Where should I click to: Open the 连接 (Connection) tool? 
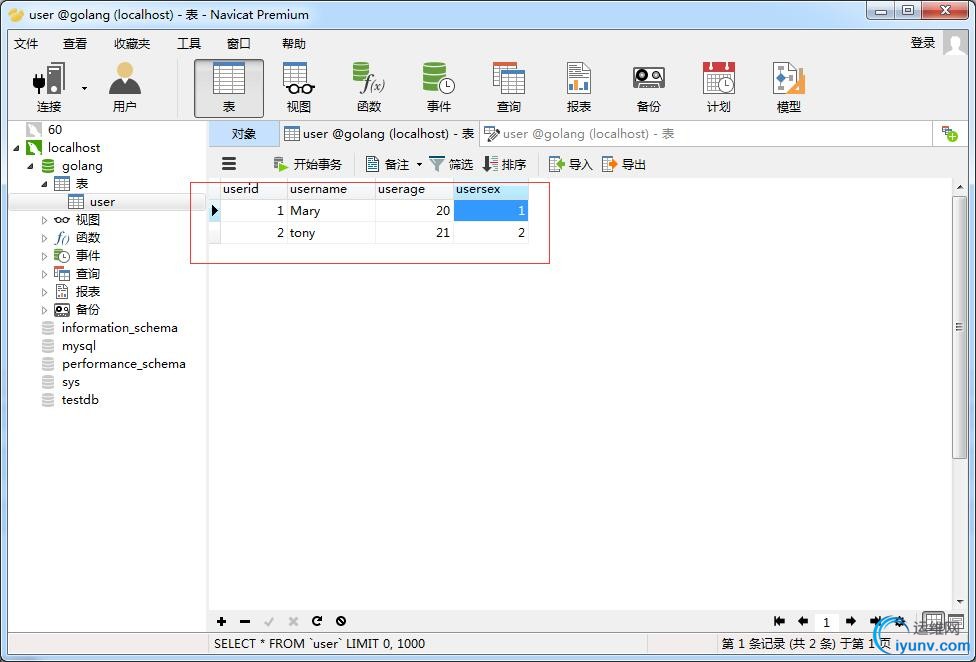pos(49,88)
